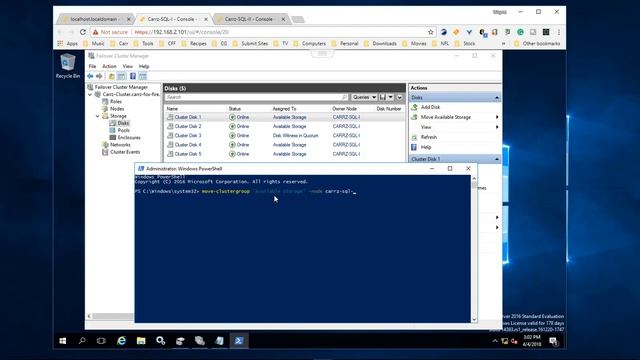The image size is (640, 360).
Task: Open Task View on the taskbar
Action: coord(101,341)
